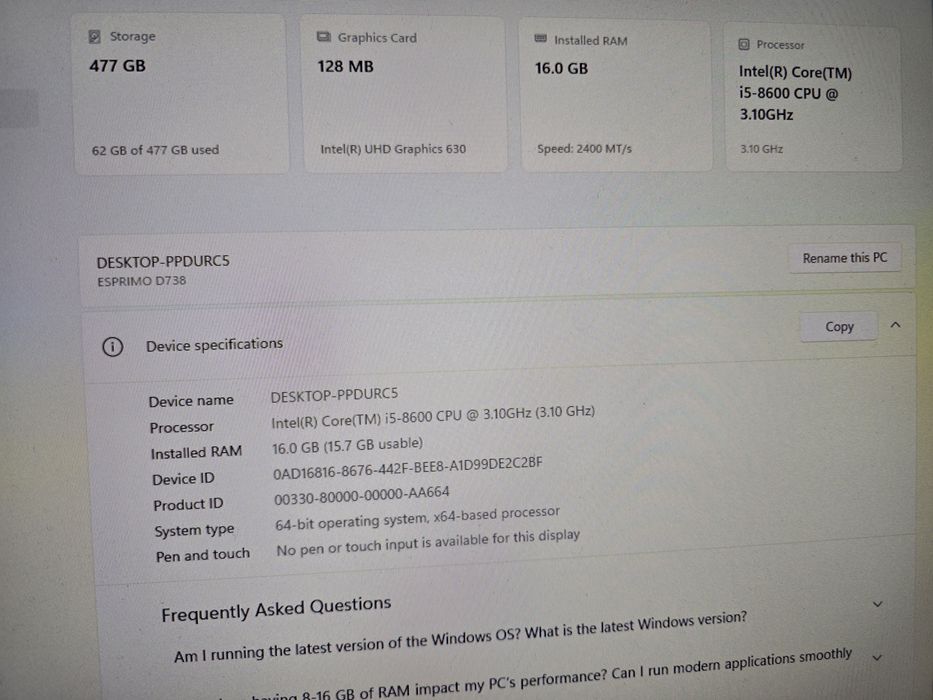
Task: Click the Device ID value text
Action: 408,466
